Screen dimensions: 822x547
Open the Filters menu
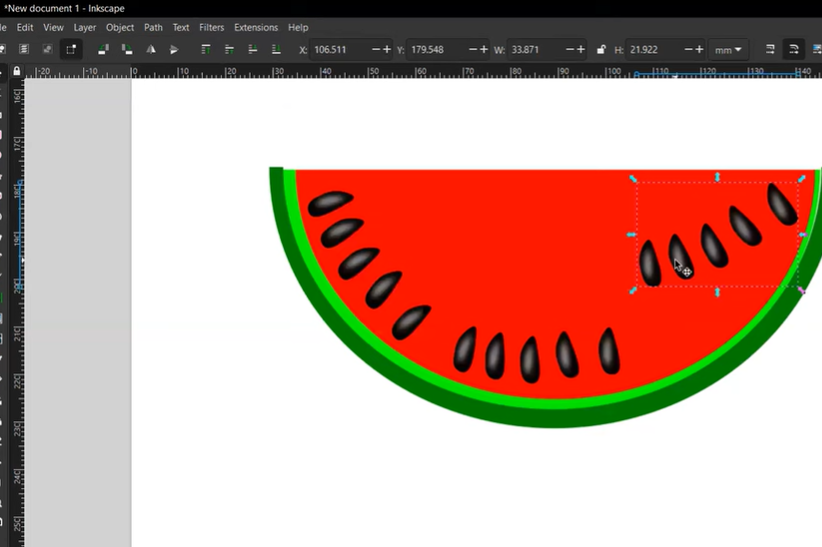tap(211, 27)
